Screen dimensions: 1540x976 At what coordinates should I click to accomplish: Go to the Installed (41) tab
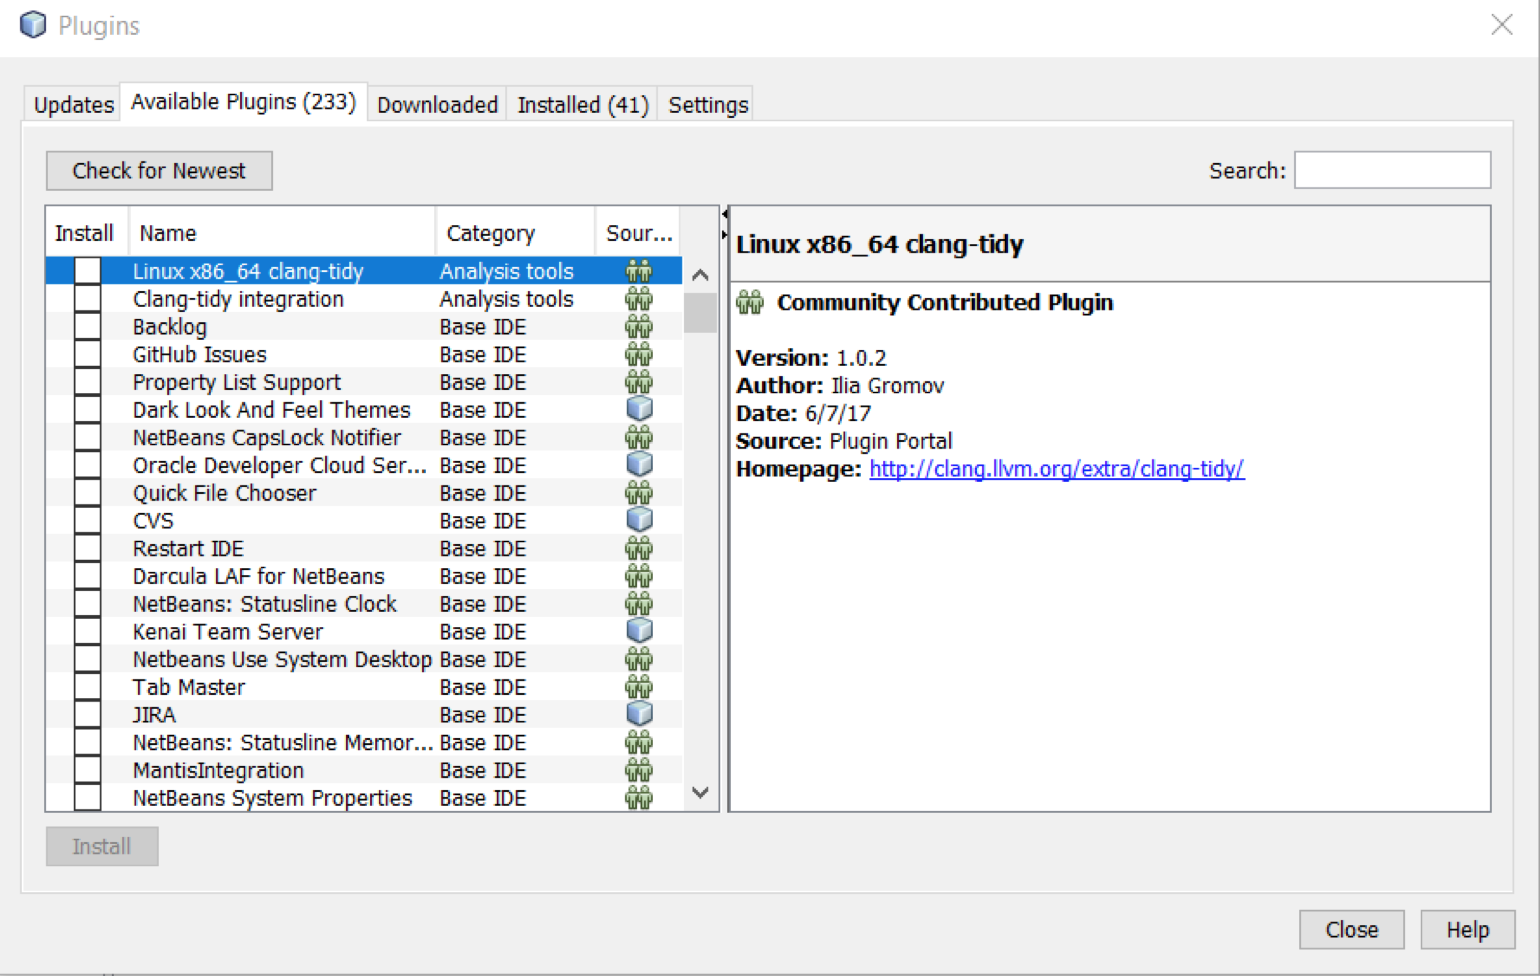point(583,105)
